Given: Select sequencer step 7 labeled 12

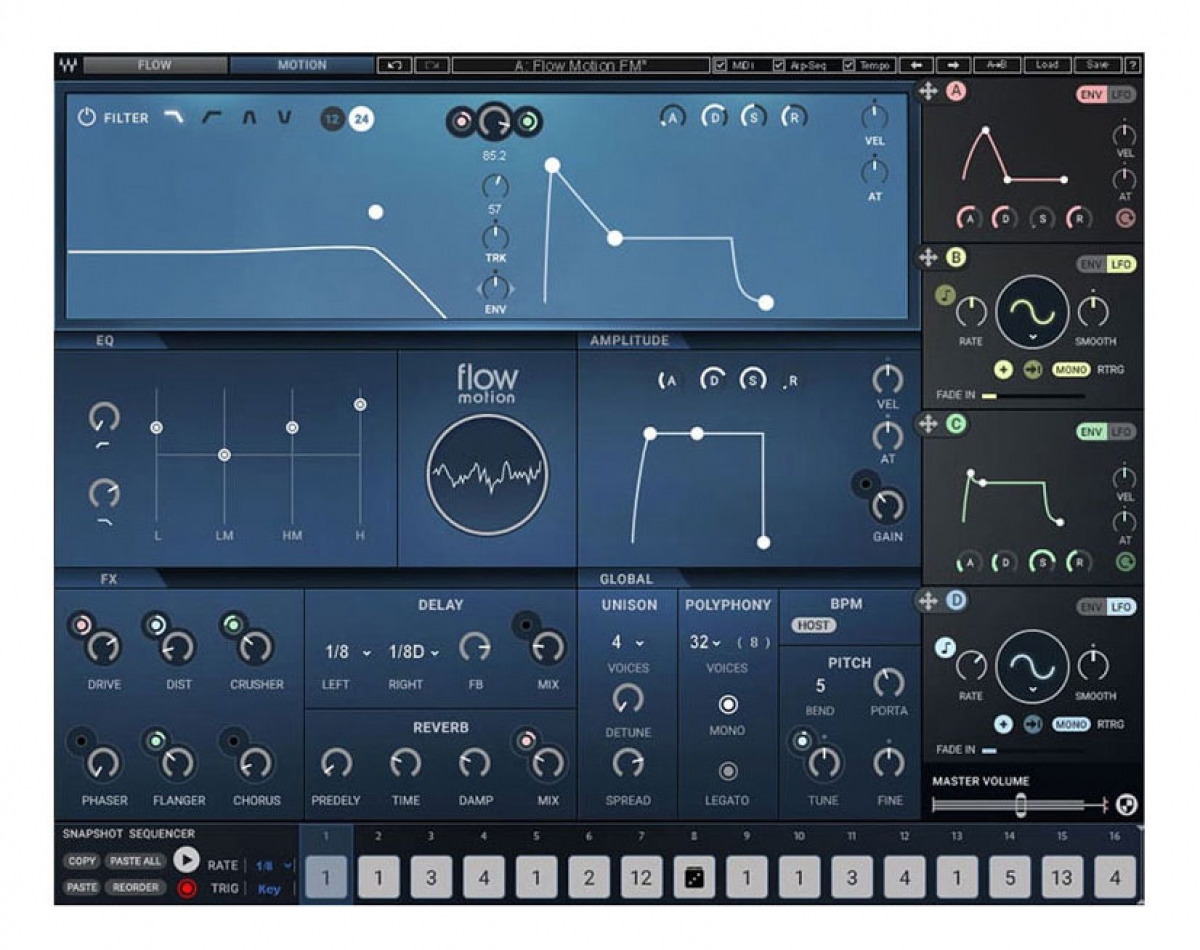Looking at the screenshot, I should click(641, 877).
